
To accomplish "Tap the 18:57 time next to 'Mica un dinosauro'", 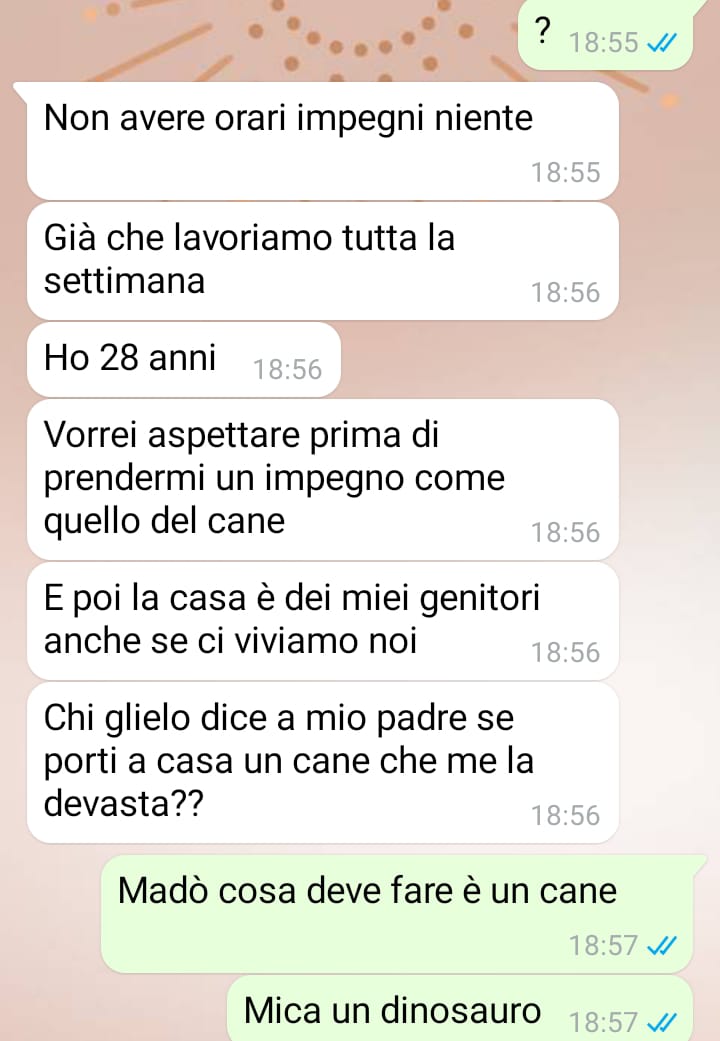I will point(603,1022).
